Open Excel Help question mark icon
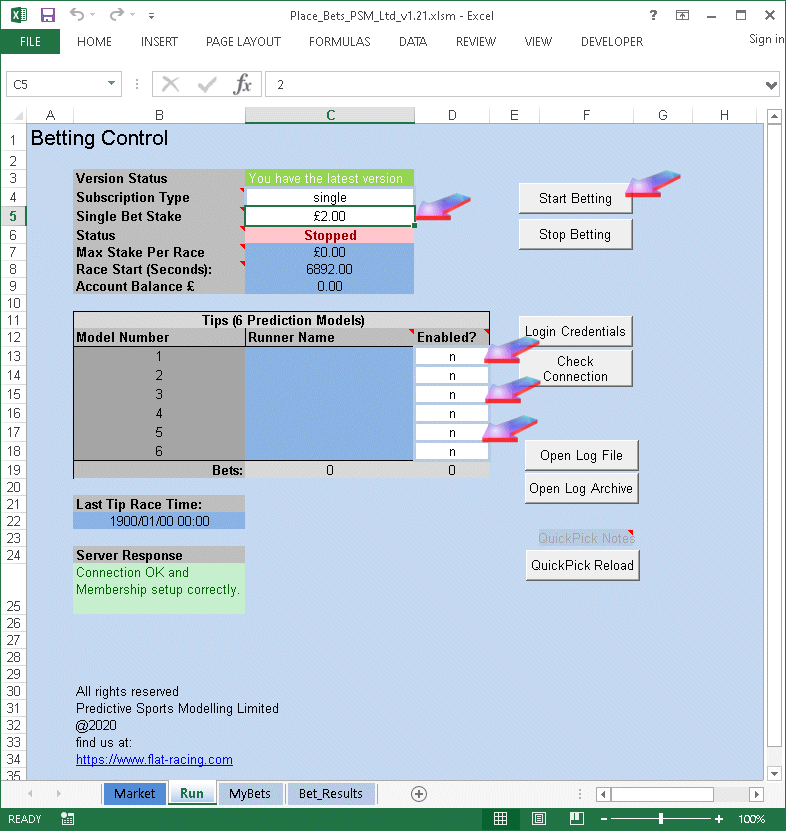Screen dimensions: 786x831 pyautogui.click(x=653, y=15)
